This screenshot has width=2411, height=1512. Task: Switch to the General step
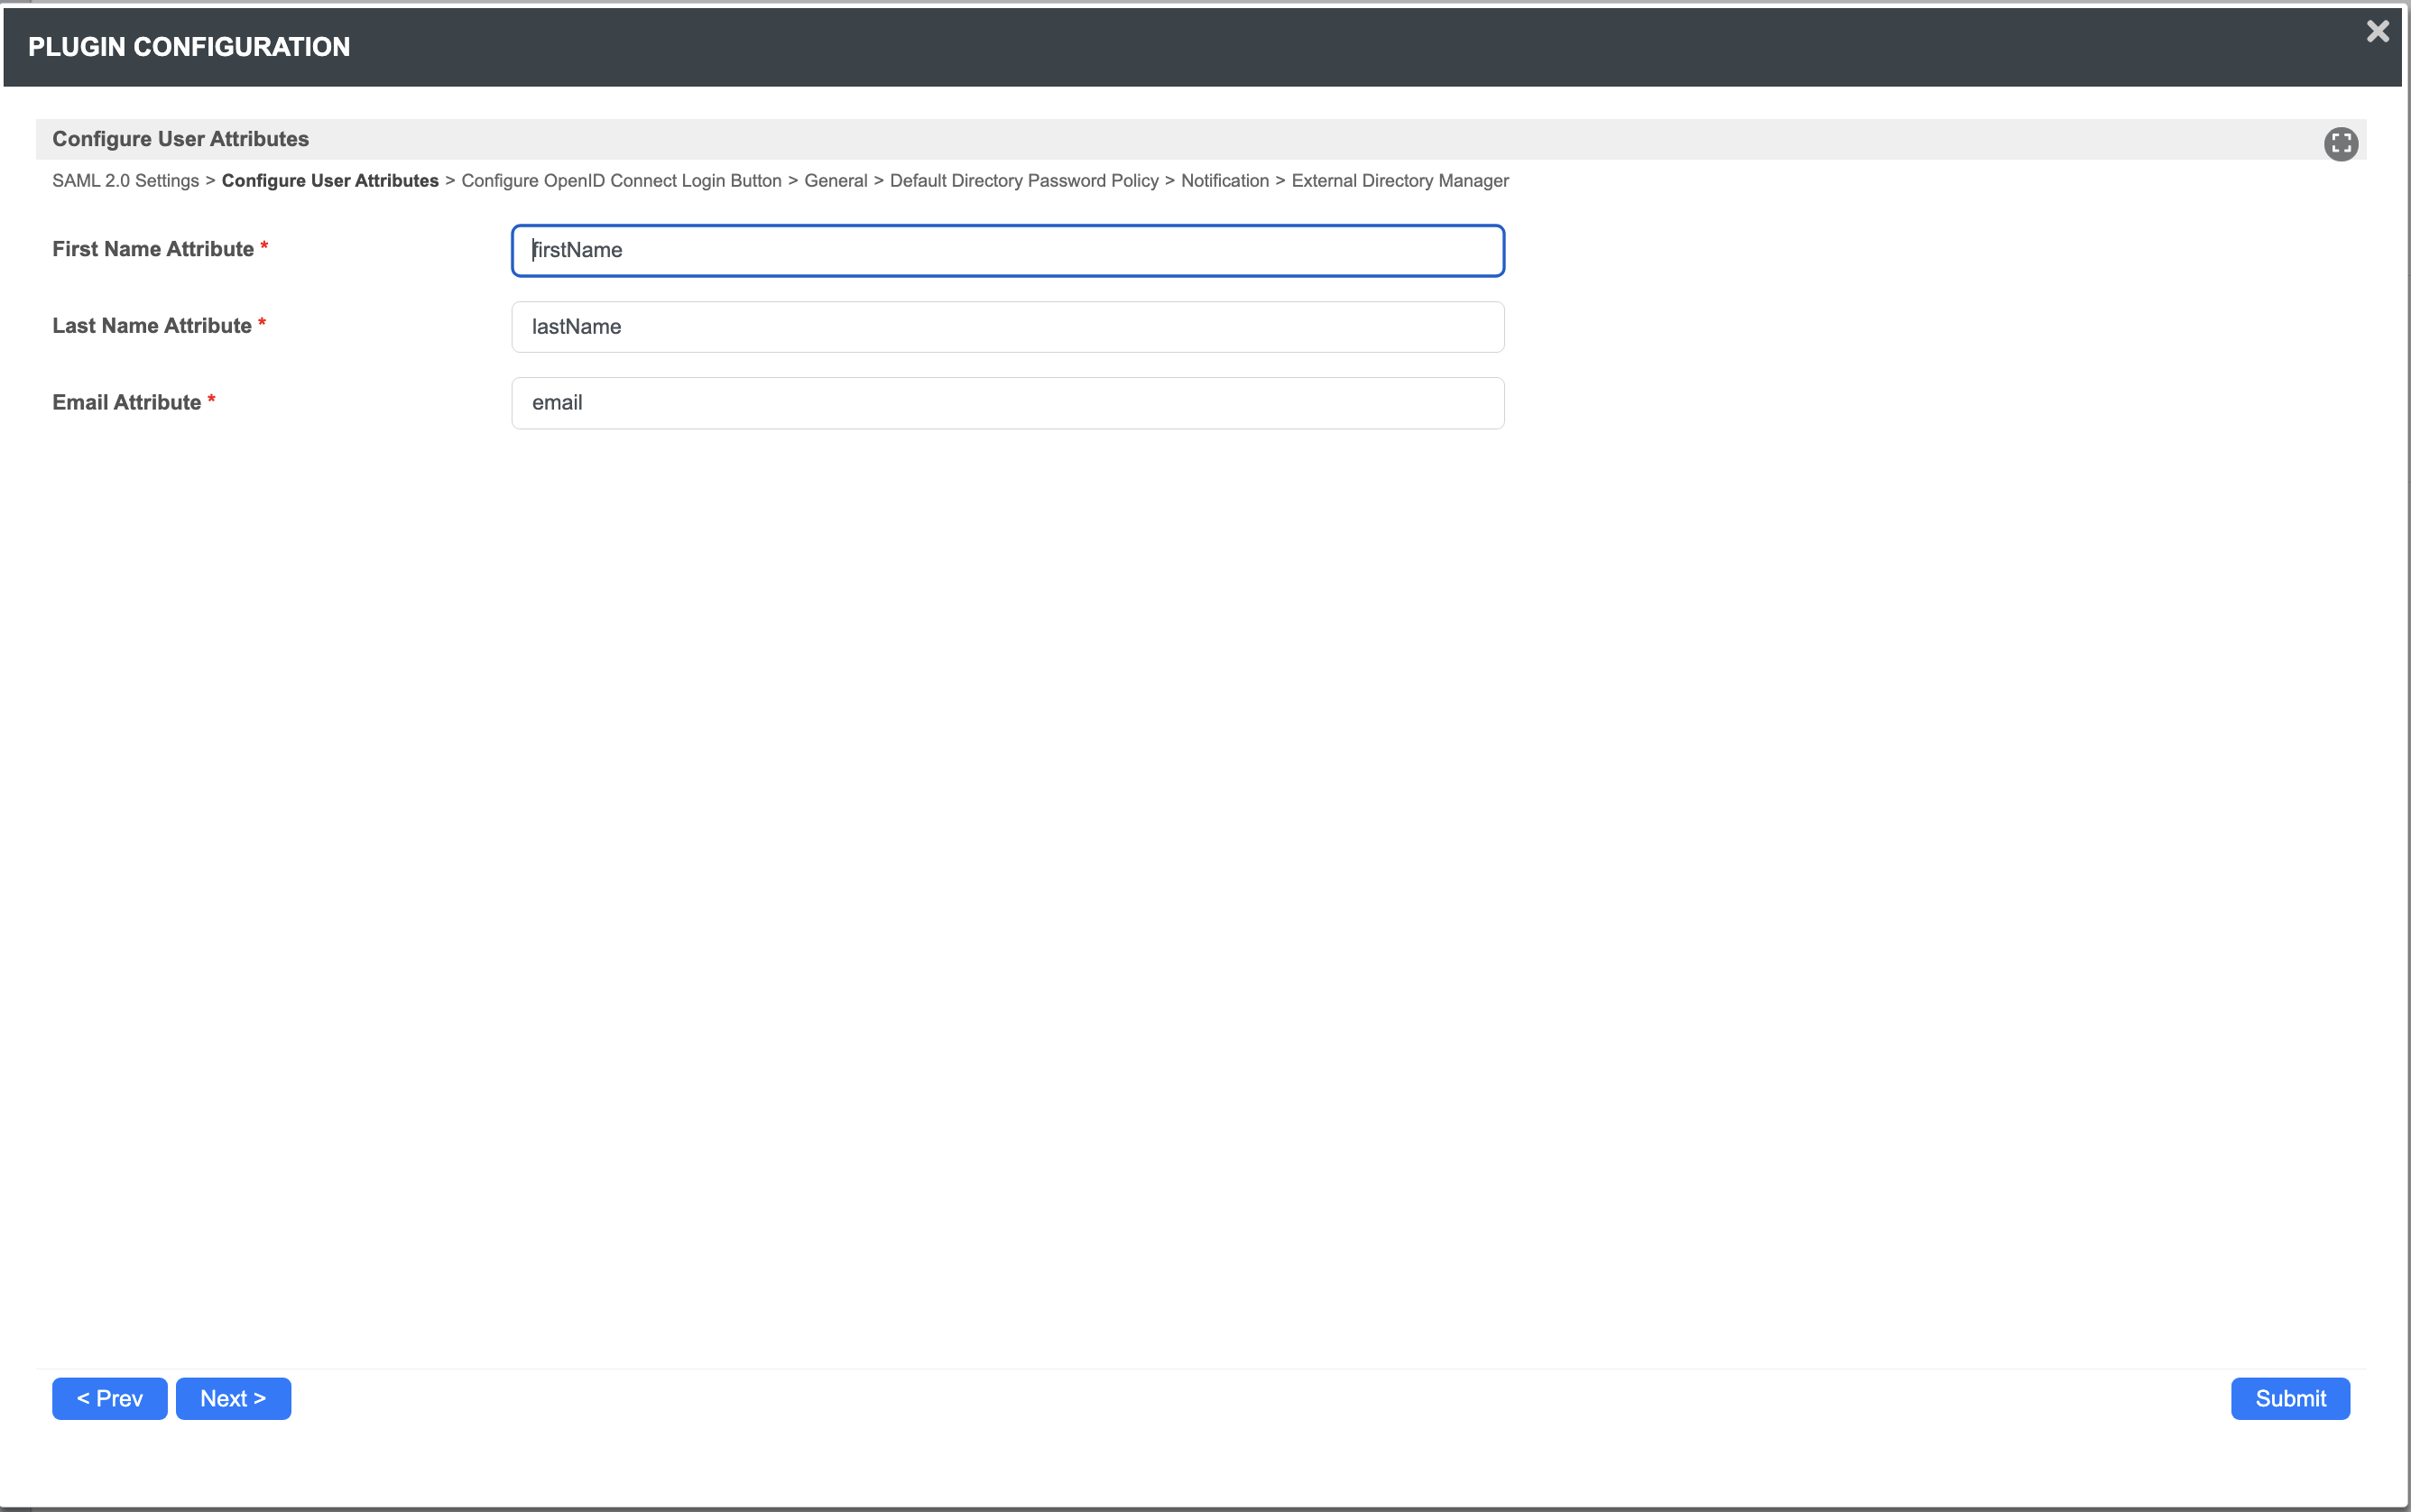835,181
